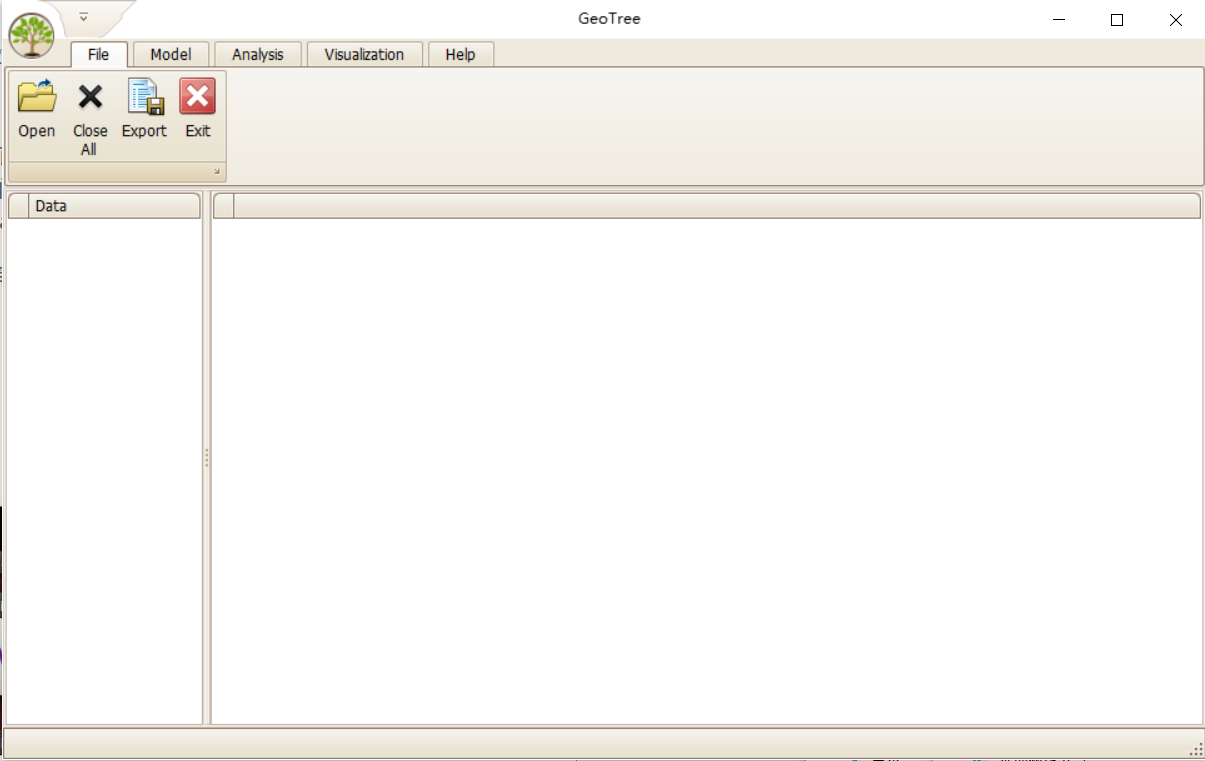Click the File ribbon group dialog launcher
The height and width of the screenshot is (761, 1205).
(x=216, y=172)
